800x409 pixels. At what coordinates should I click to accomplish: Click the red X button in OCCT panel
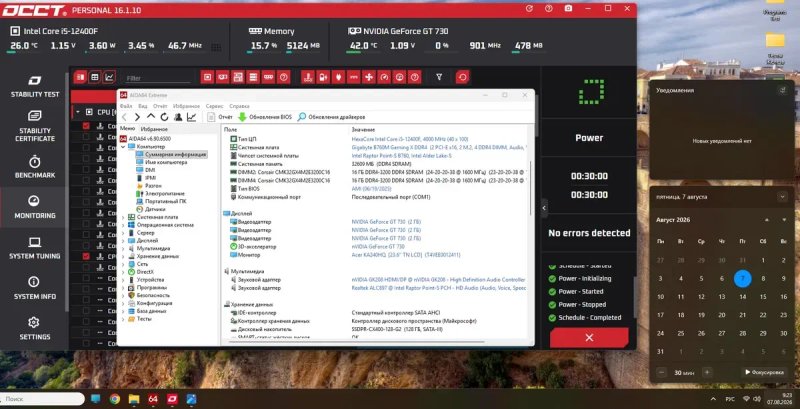589,338
